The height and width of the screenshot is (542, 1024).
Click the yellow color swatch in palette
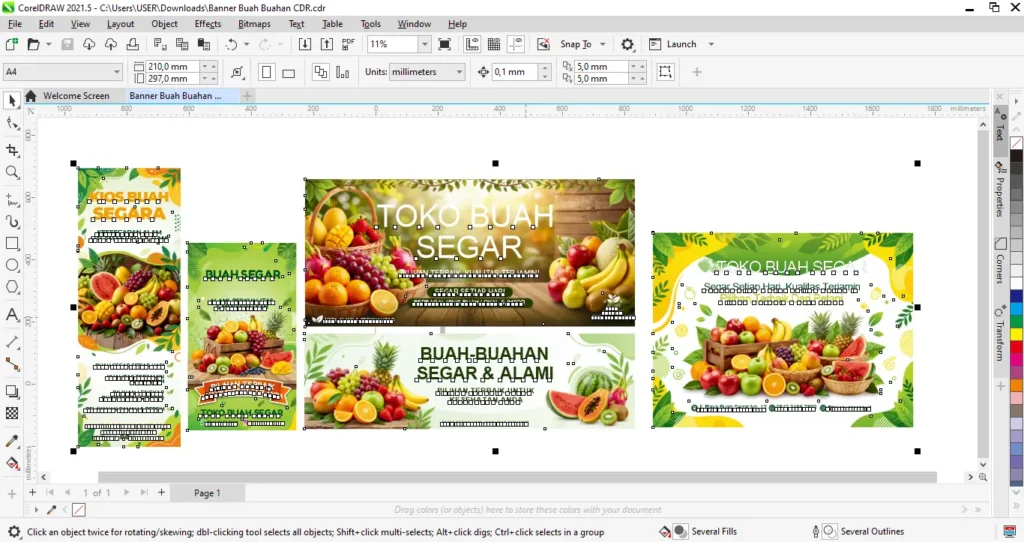[1017, 335]
